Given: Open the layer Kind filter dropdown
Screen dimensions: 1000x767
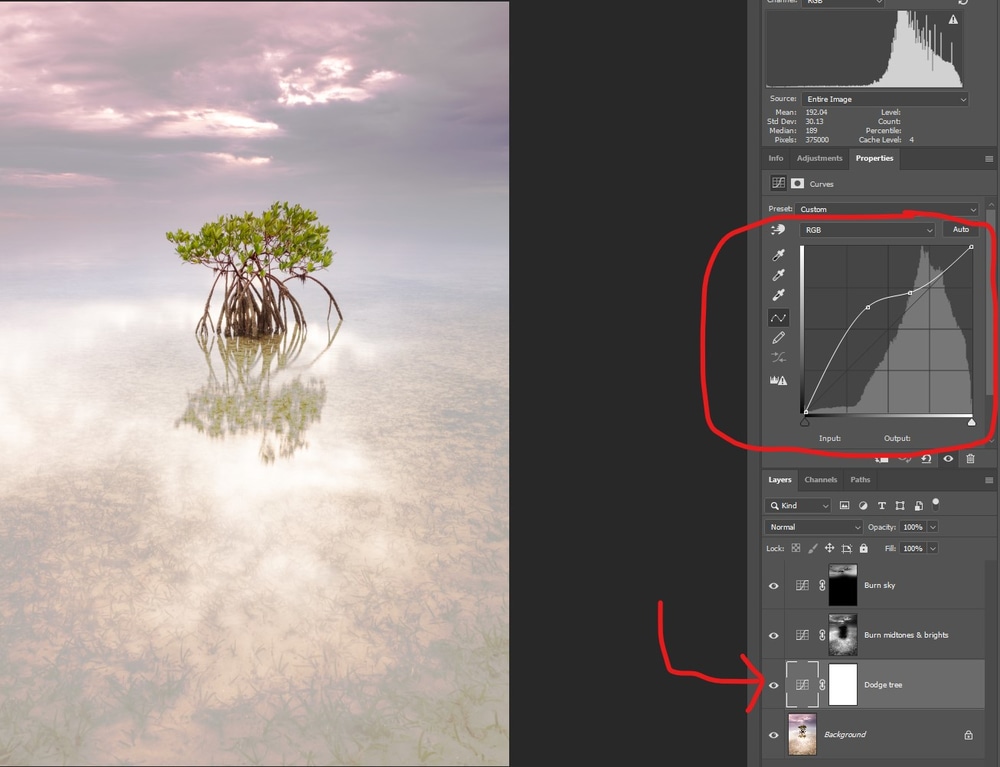Looking at the screenshot, I should tap(798, 506).
